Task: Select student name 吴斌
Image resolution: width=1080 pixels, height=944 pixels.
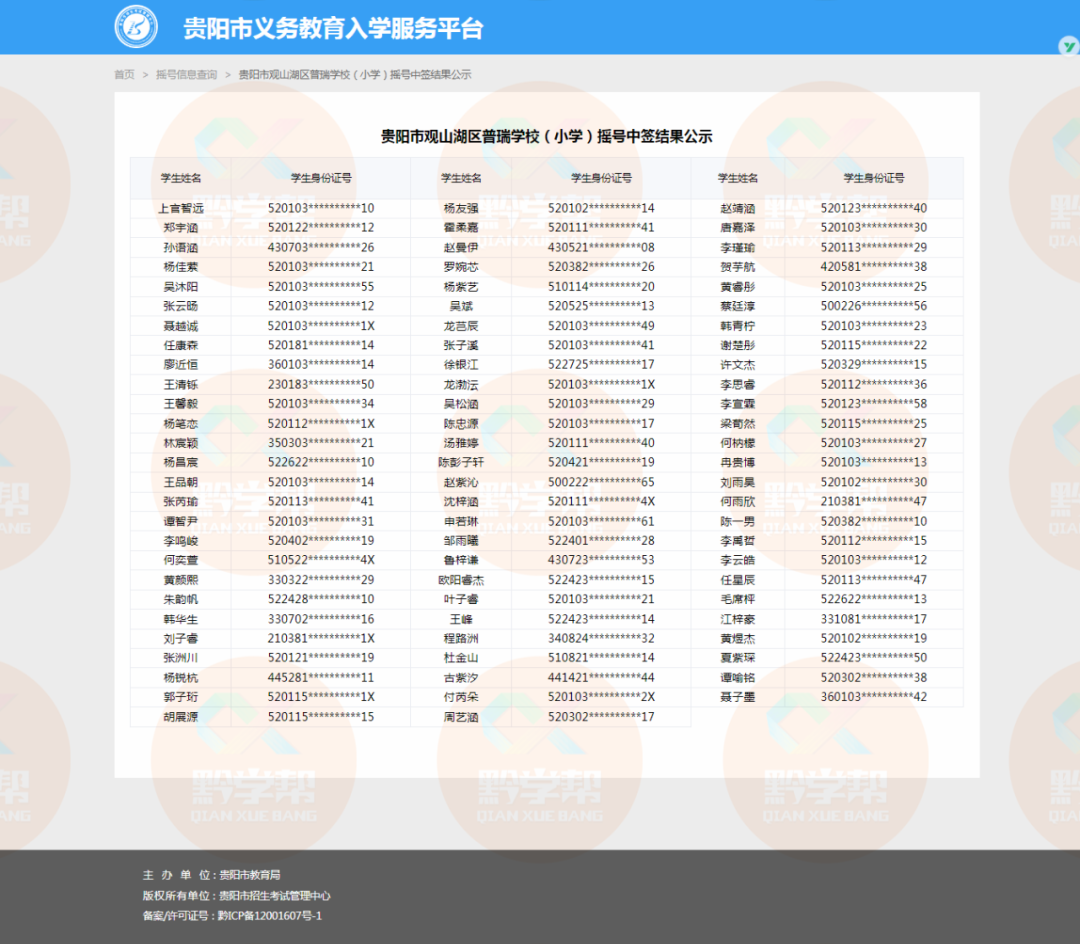Action: pyautogui.click(x=461, y=306)
